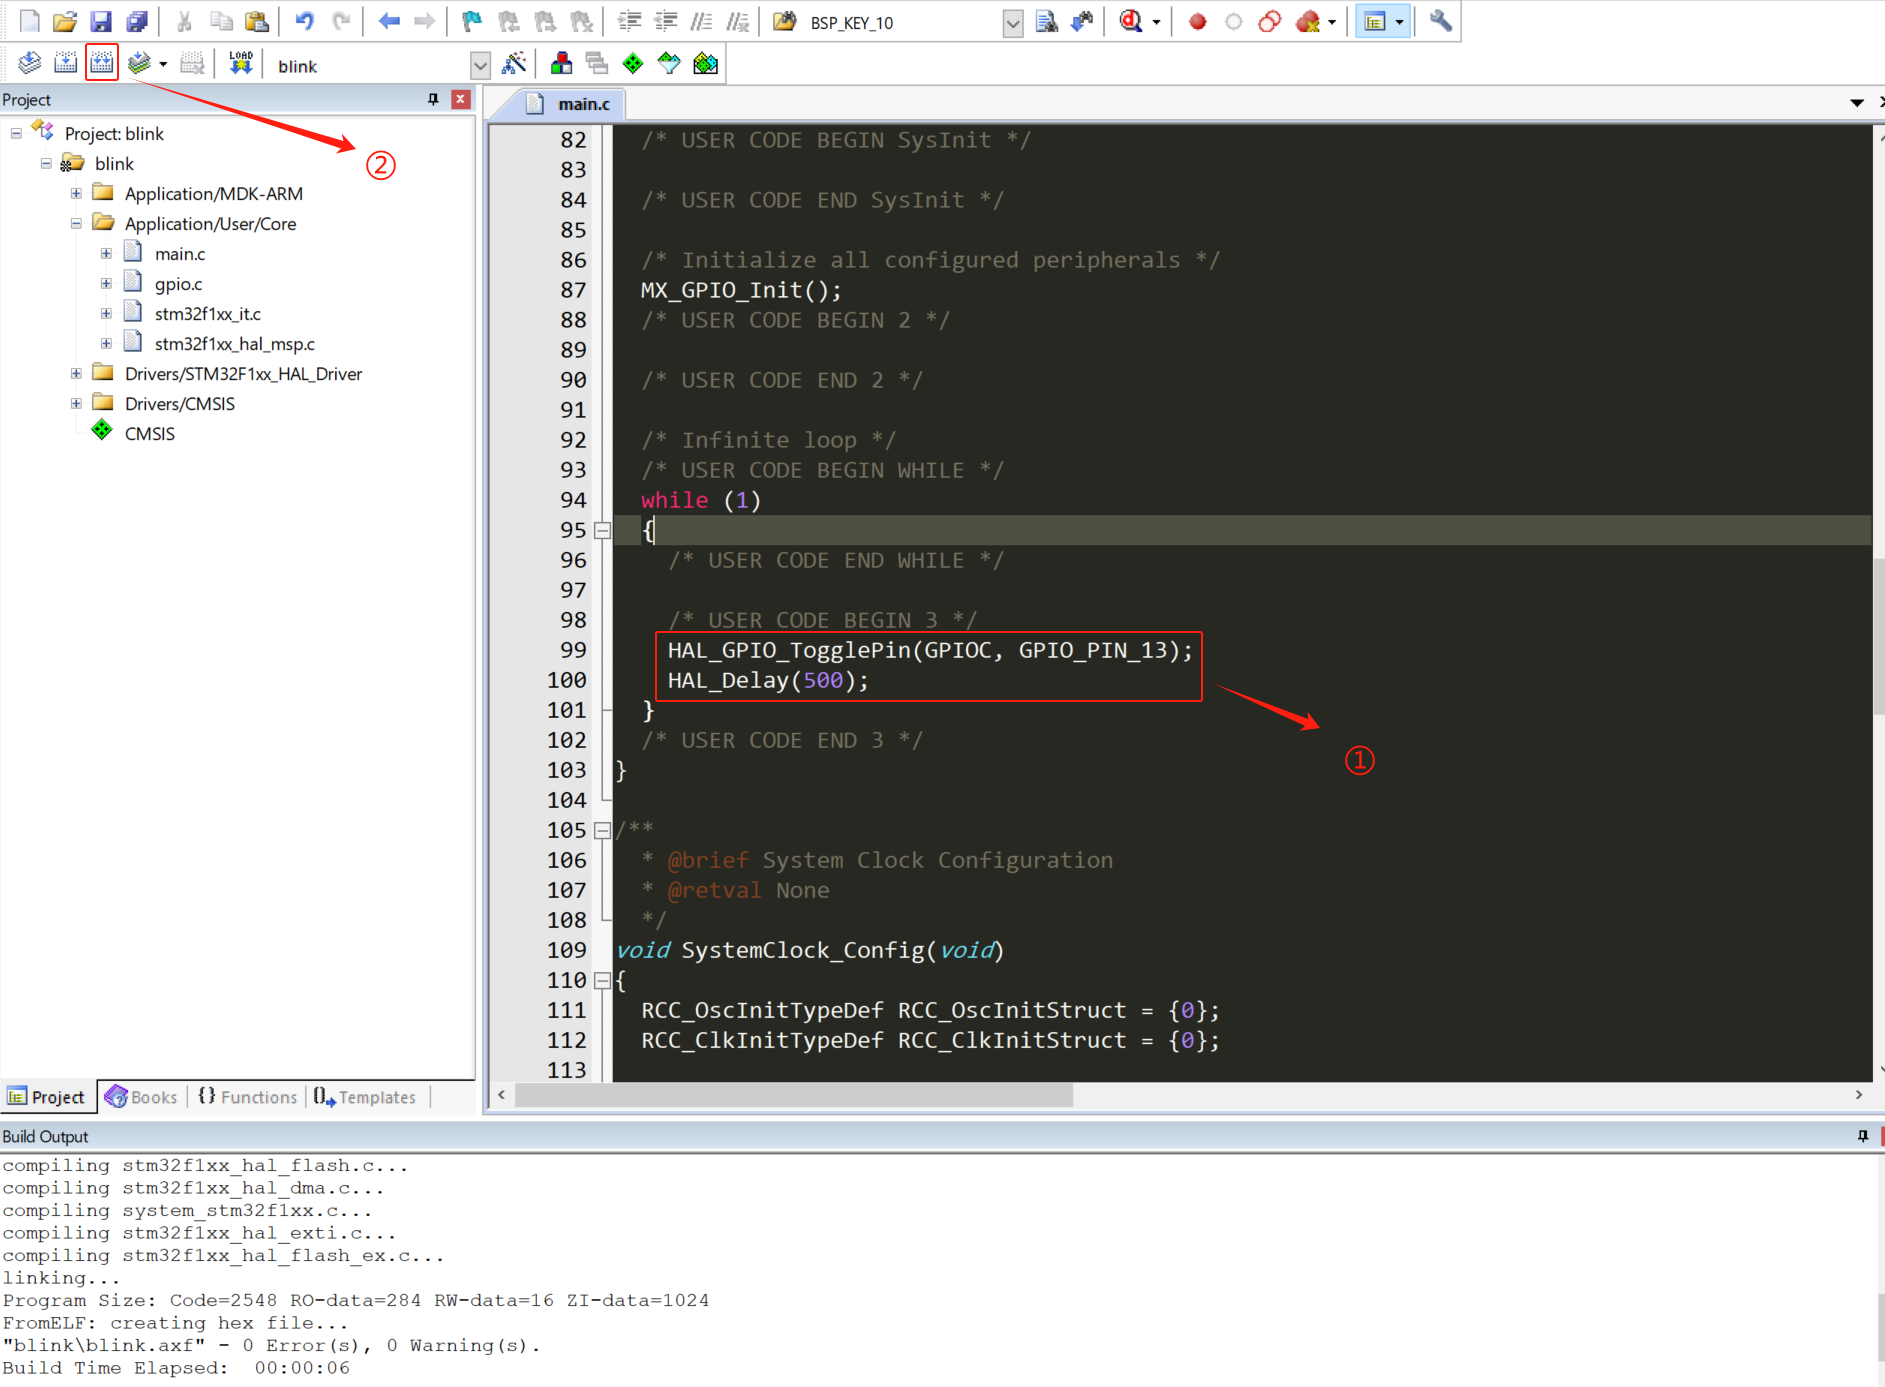Download code to flash with LOAD

coord(240,63)
